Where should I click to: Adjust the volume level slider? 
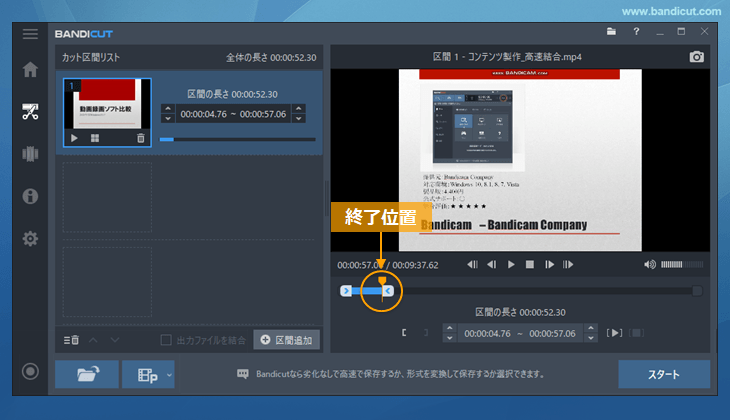681,264
